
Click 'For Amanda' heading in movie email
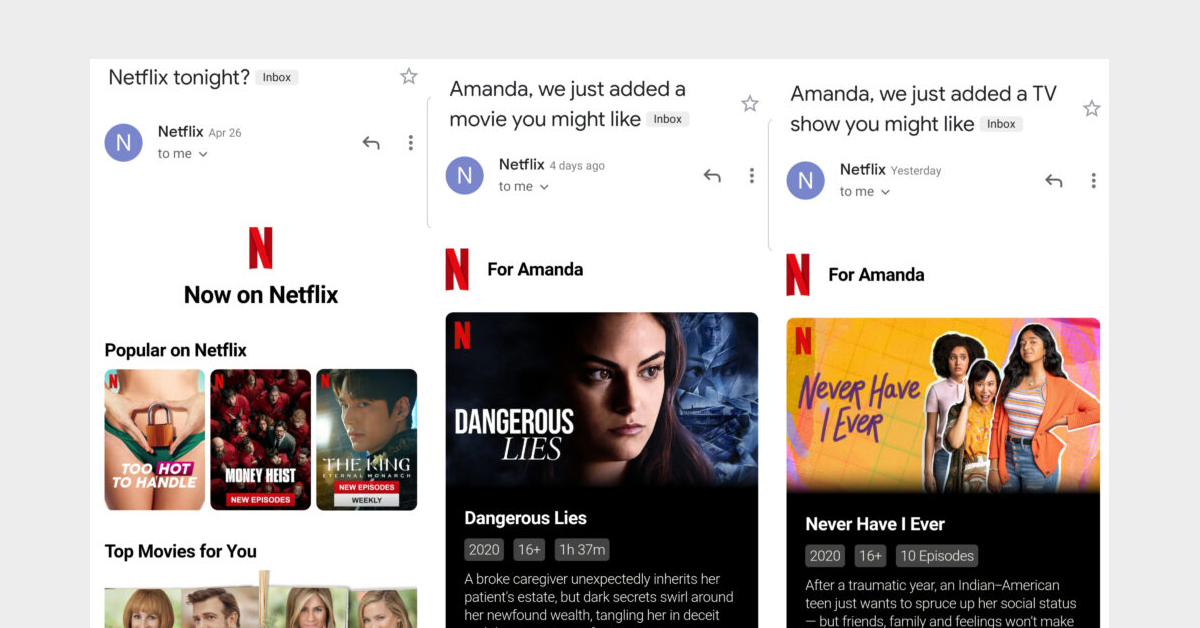(535, 269)
